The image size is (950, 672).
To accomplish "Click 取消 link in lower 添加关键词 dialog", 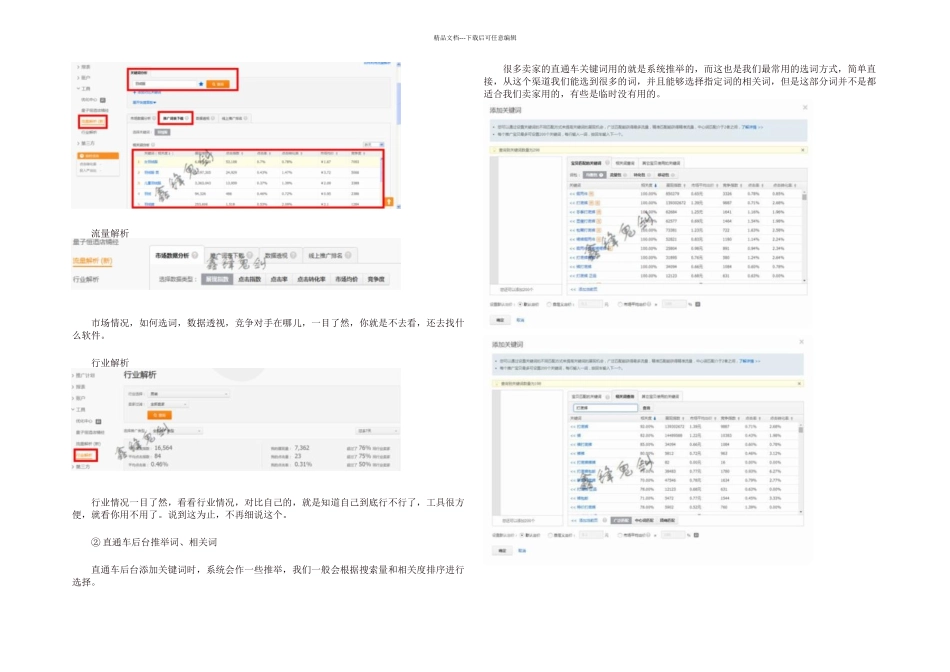I will point(522,550).
